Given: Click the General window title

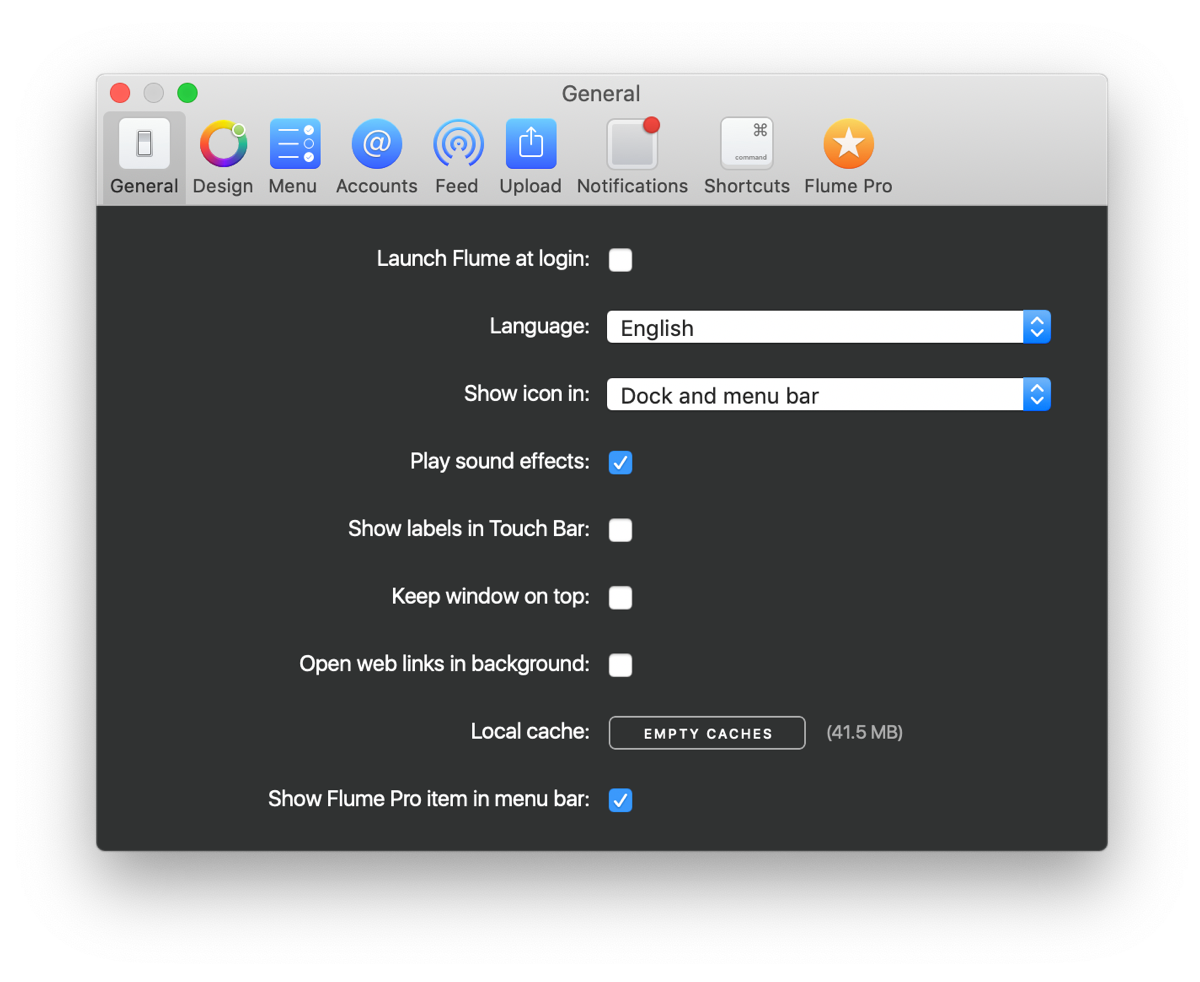Looking at the screenshot, I should click(601, 94).
